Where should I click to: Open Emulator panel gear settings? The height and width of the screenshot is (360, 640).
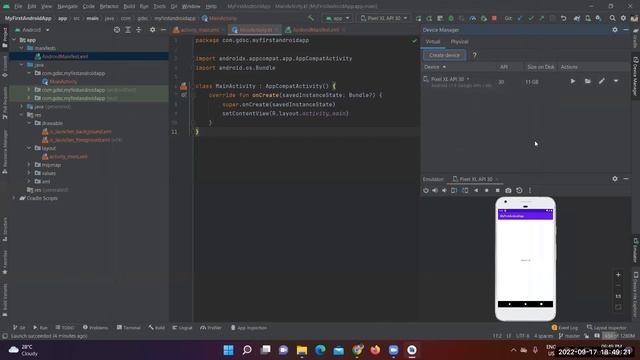(615, 179)
